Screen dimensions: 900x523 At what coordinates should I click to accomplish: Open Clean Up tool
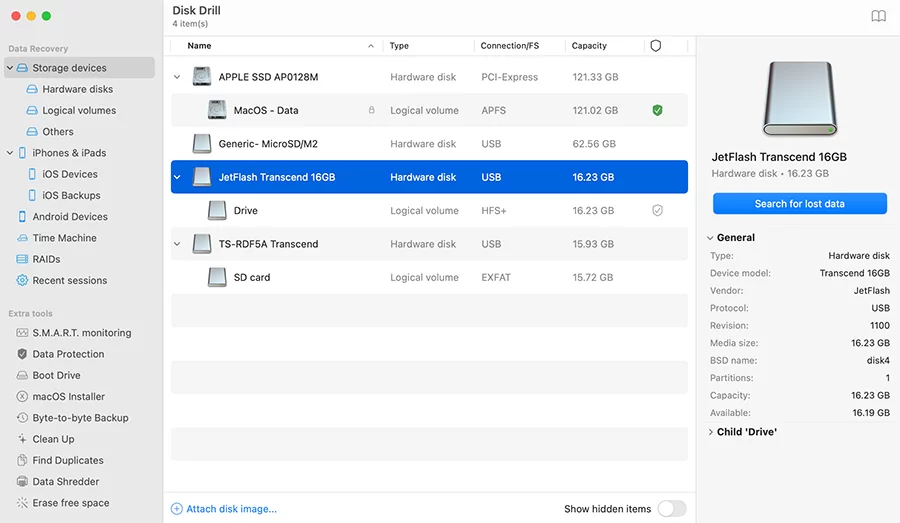click(46, 439)
